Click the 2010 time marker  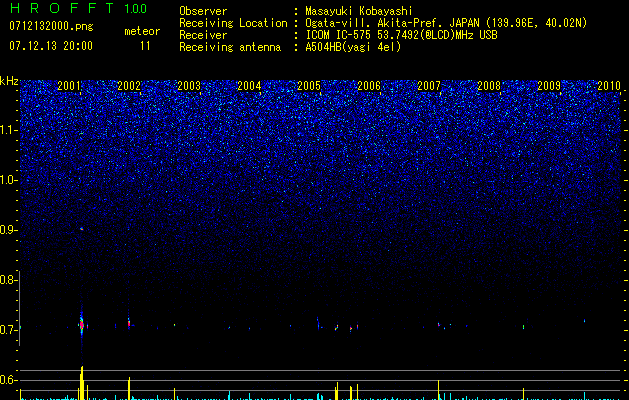coord(609,86)
